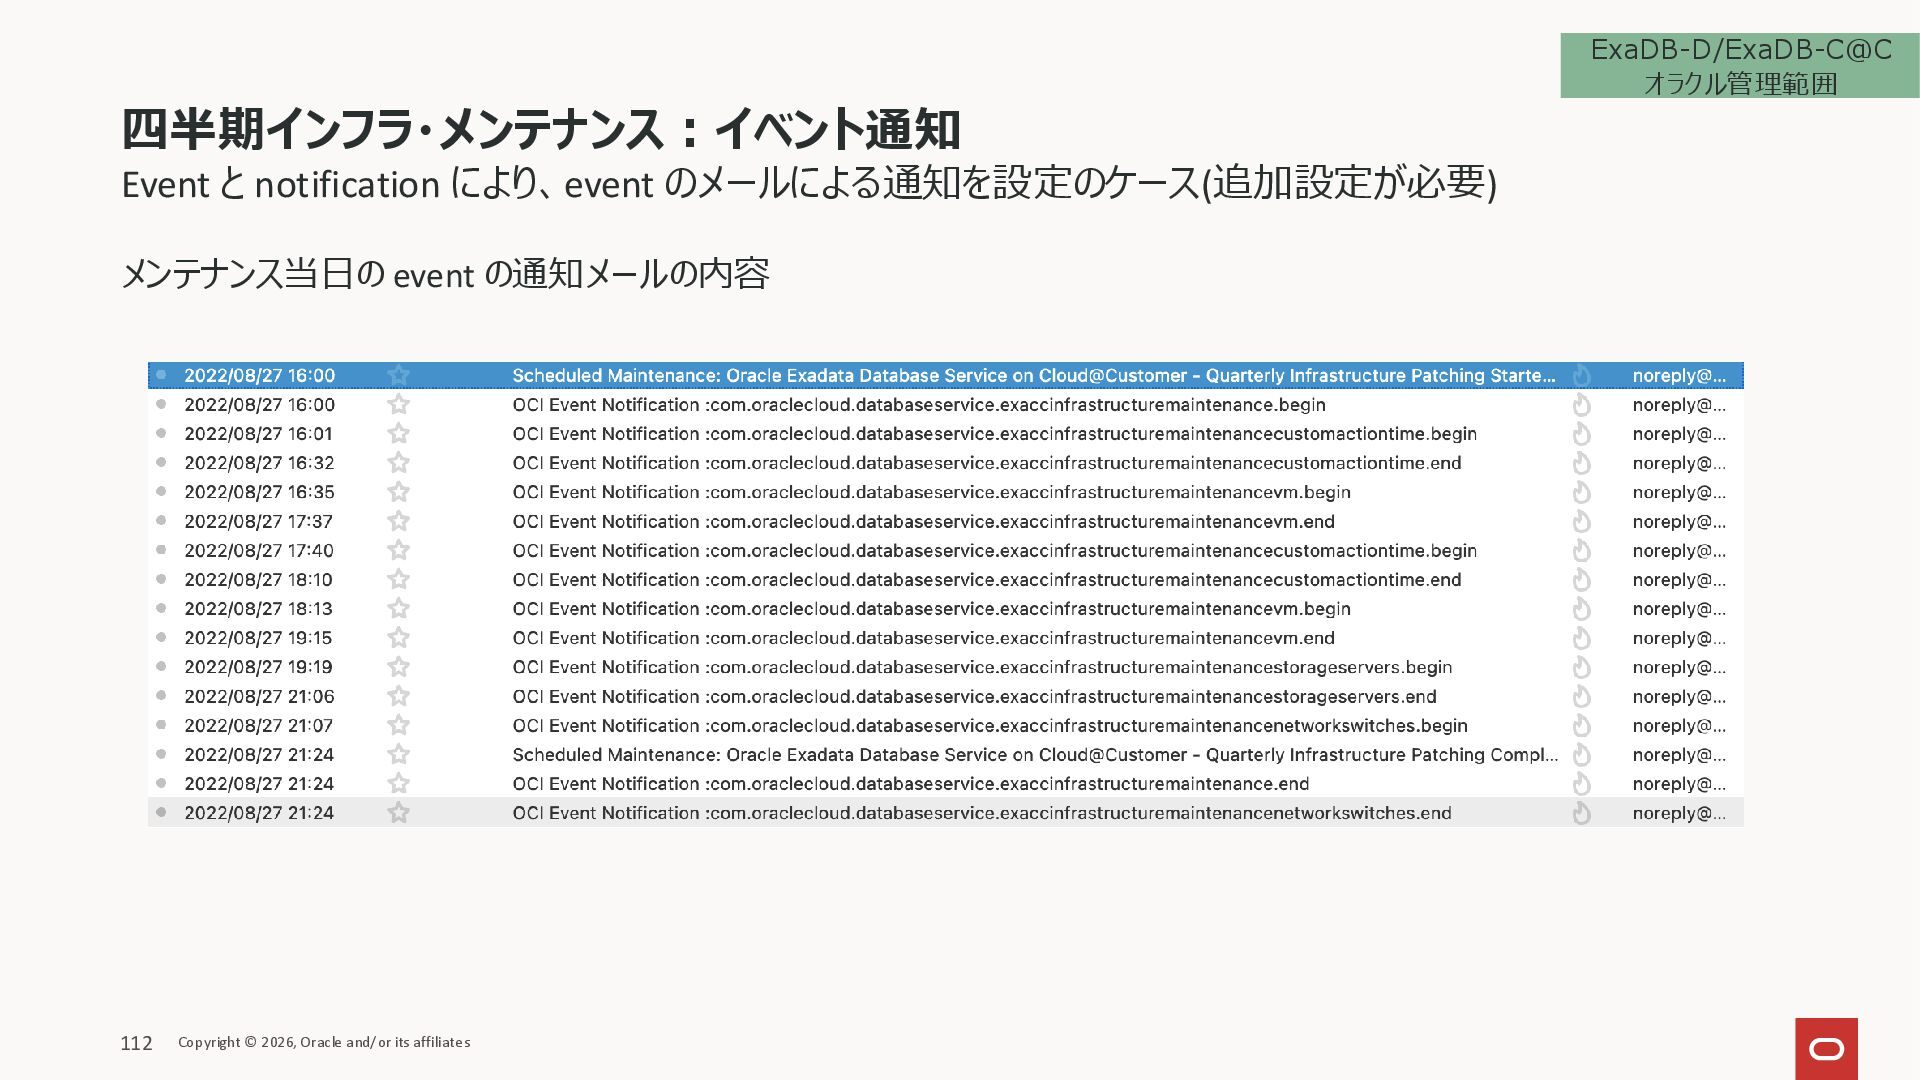The width and height of the screenshot is (1920, 1080).
Task: Click flame icon on the Patching Started email
Action: pyautogui.click(x=1581, y=376)
